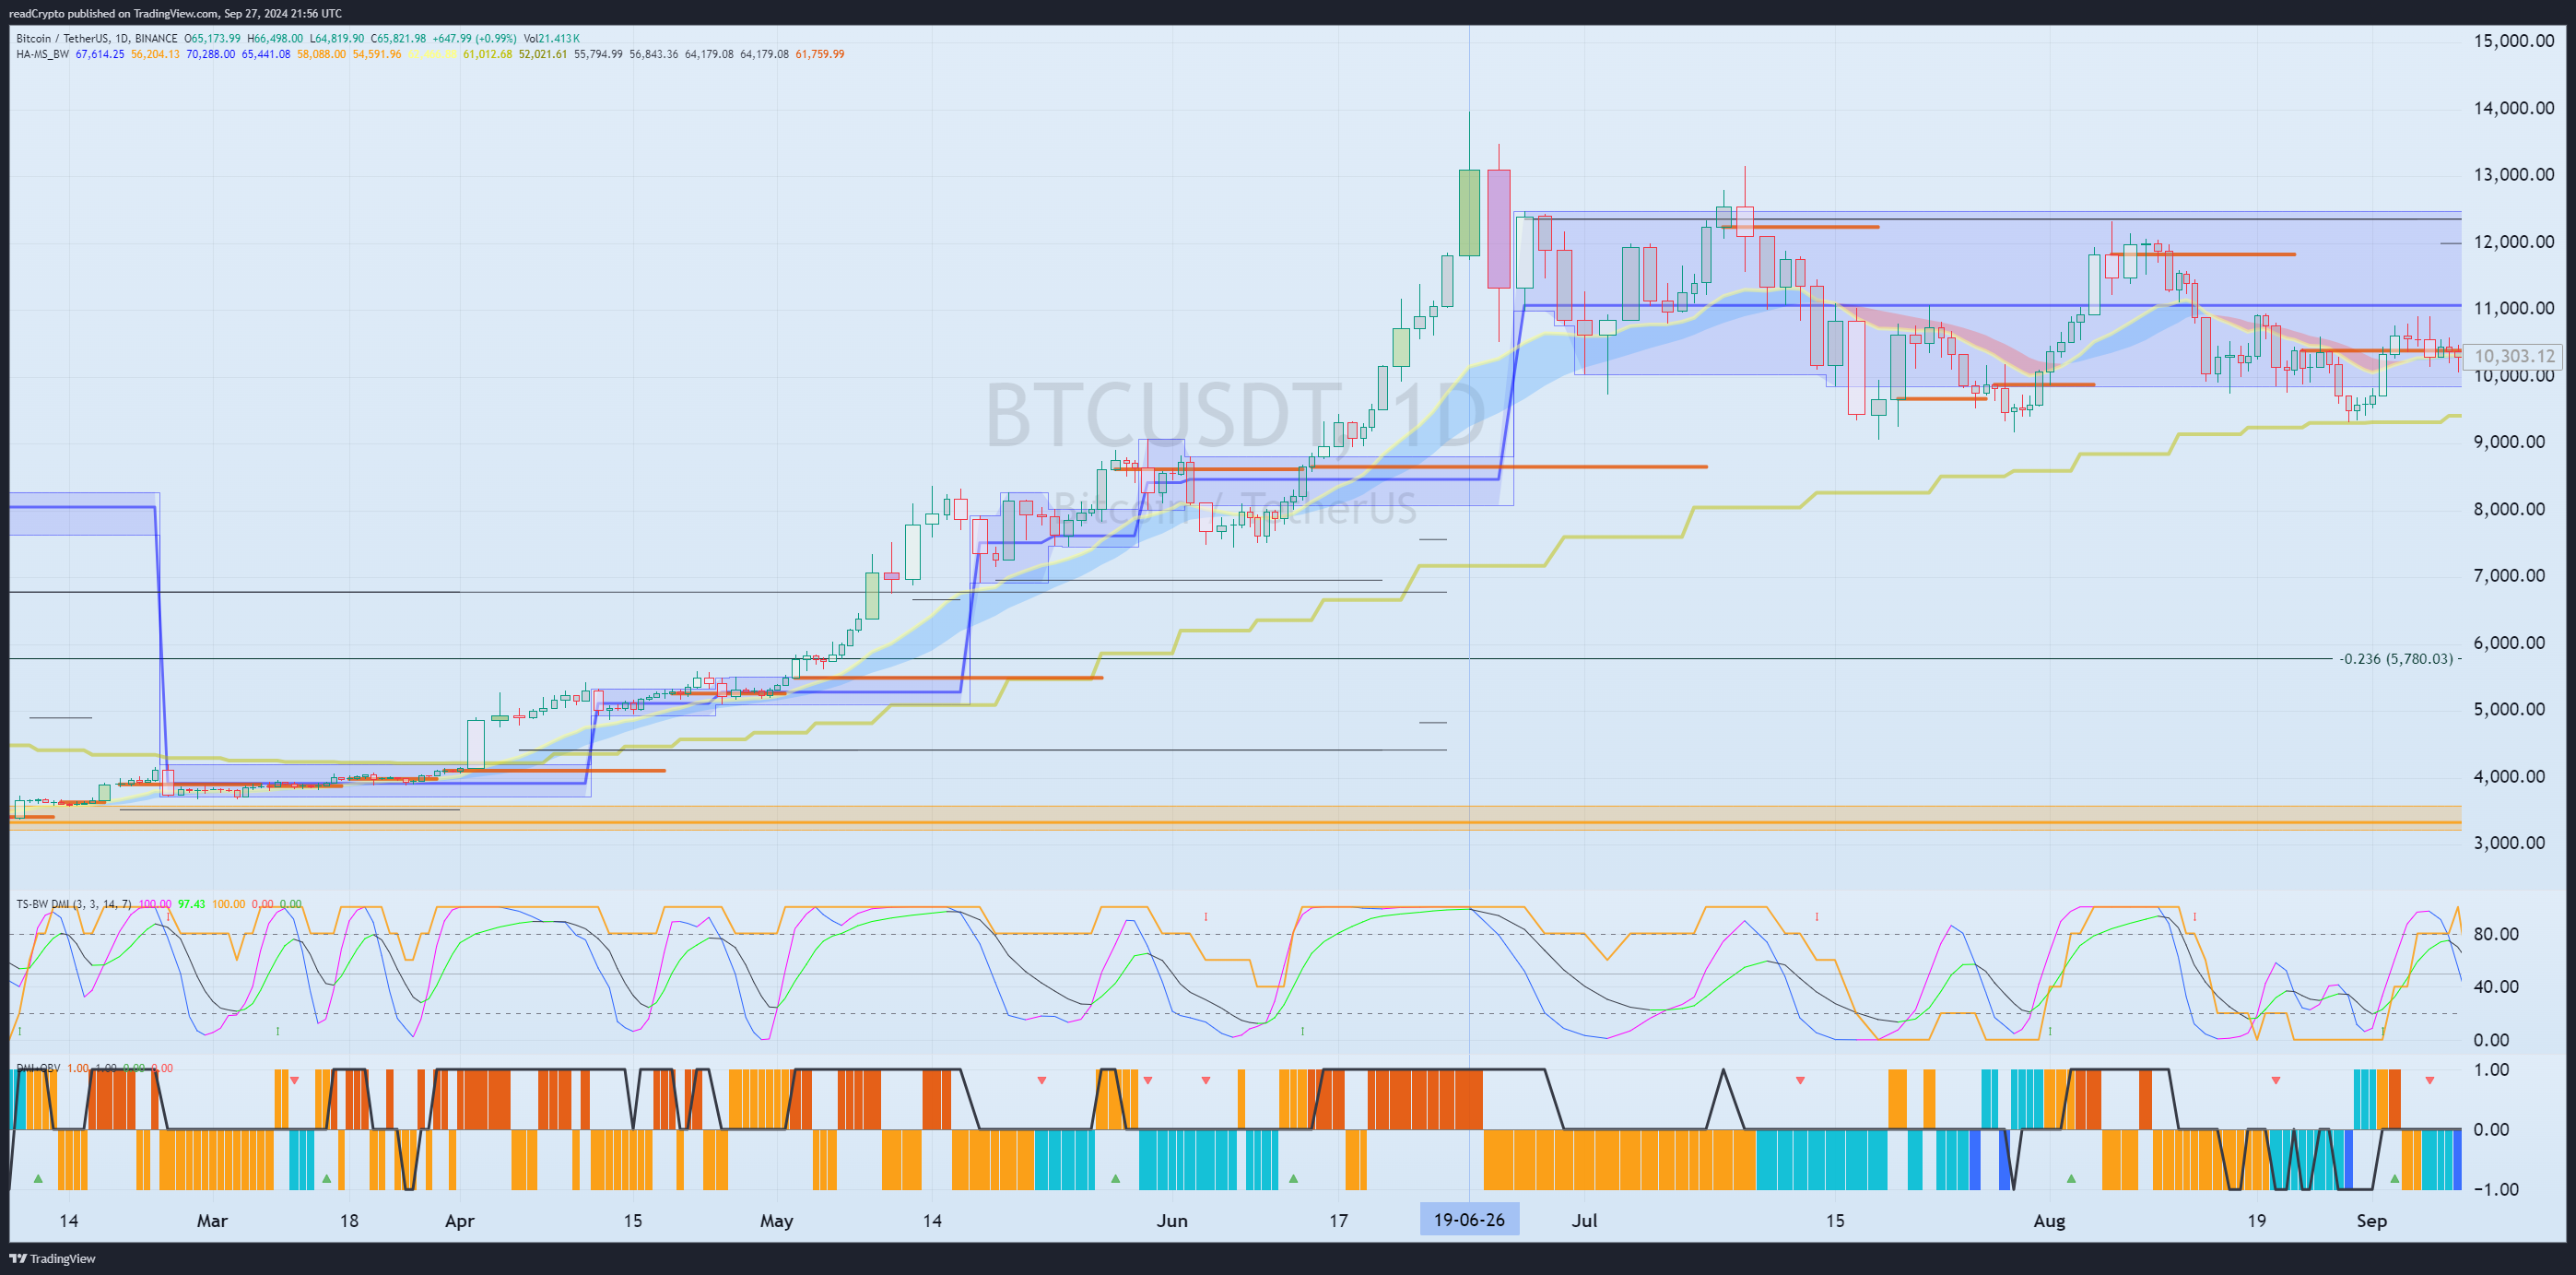Viewport: 2576px width, 1275px height.
Task: Click the 13,000.00 price axis label
Action: coord(2514,175)
